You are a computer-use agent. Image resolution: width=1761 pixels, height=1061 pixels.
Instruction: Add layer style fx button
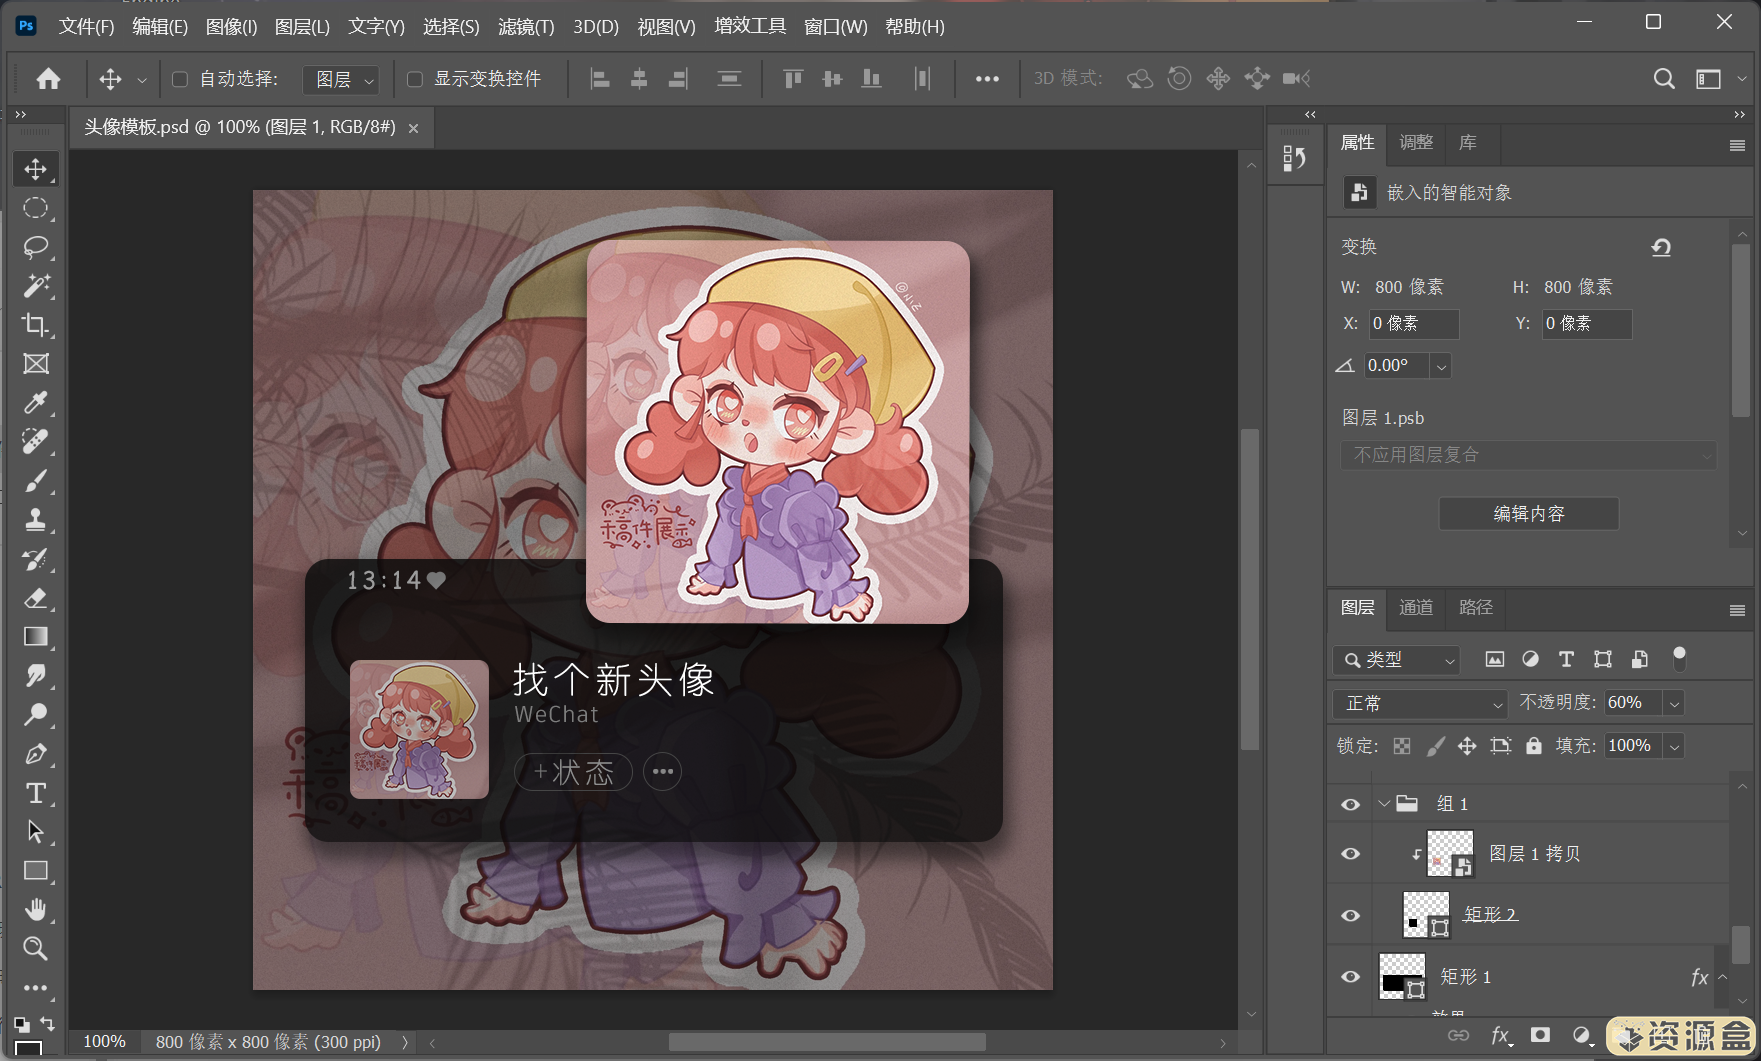[x=1500, y=1035]
